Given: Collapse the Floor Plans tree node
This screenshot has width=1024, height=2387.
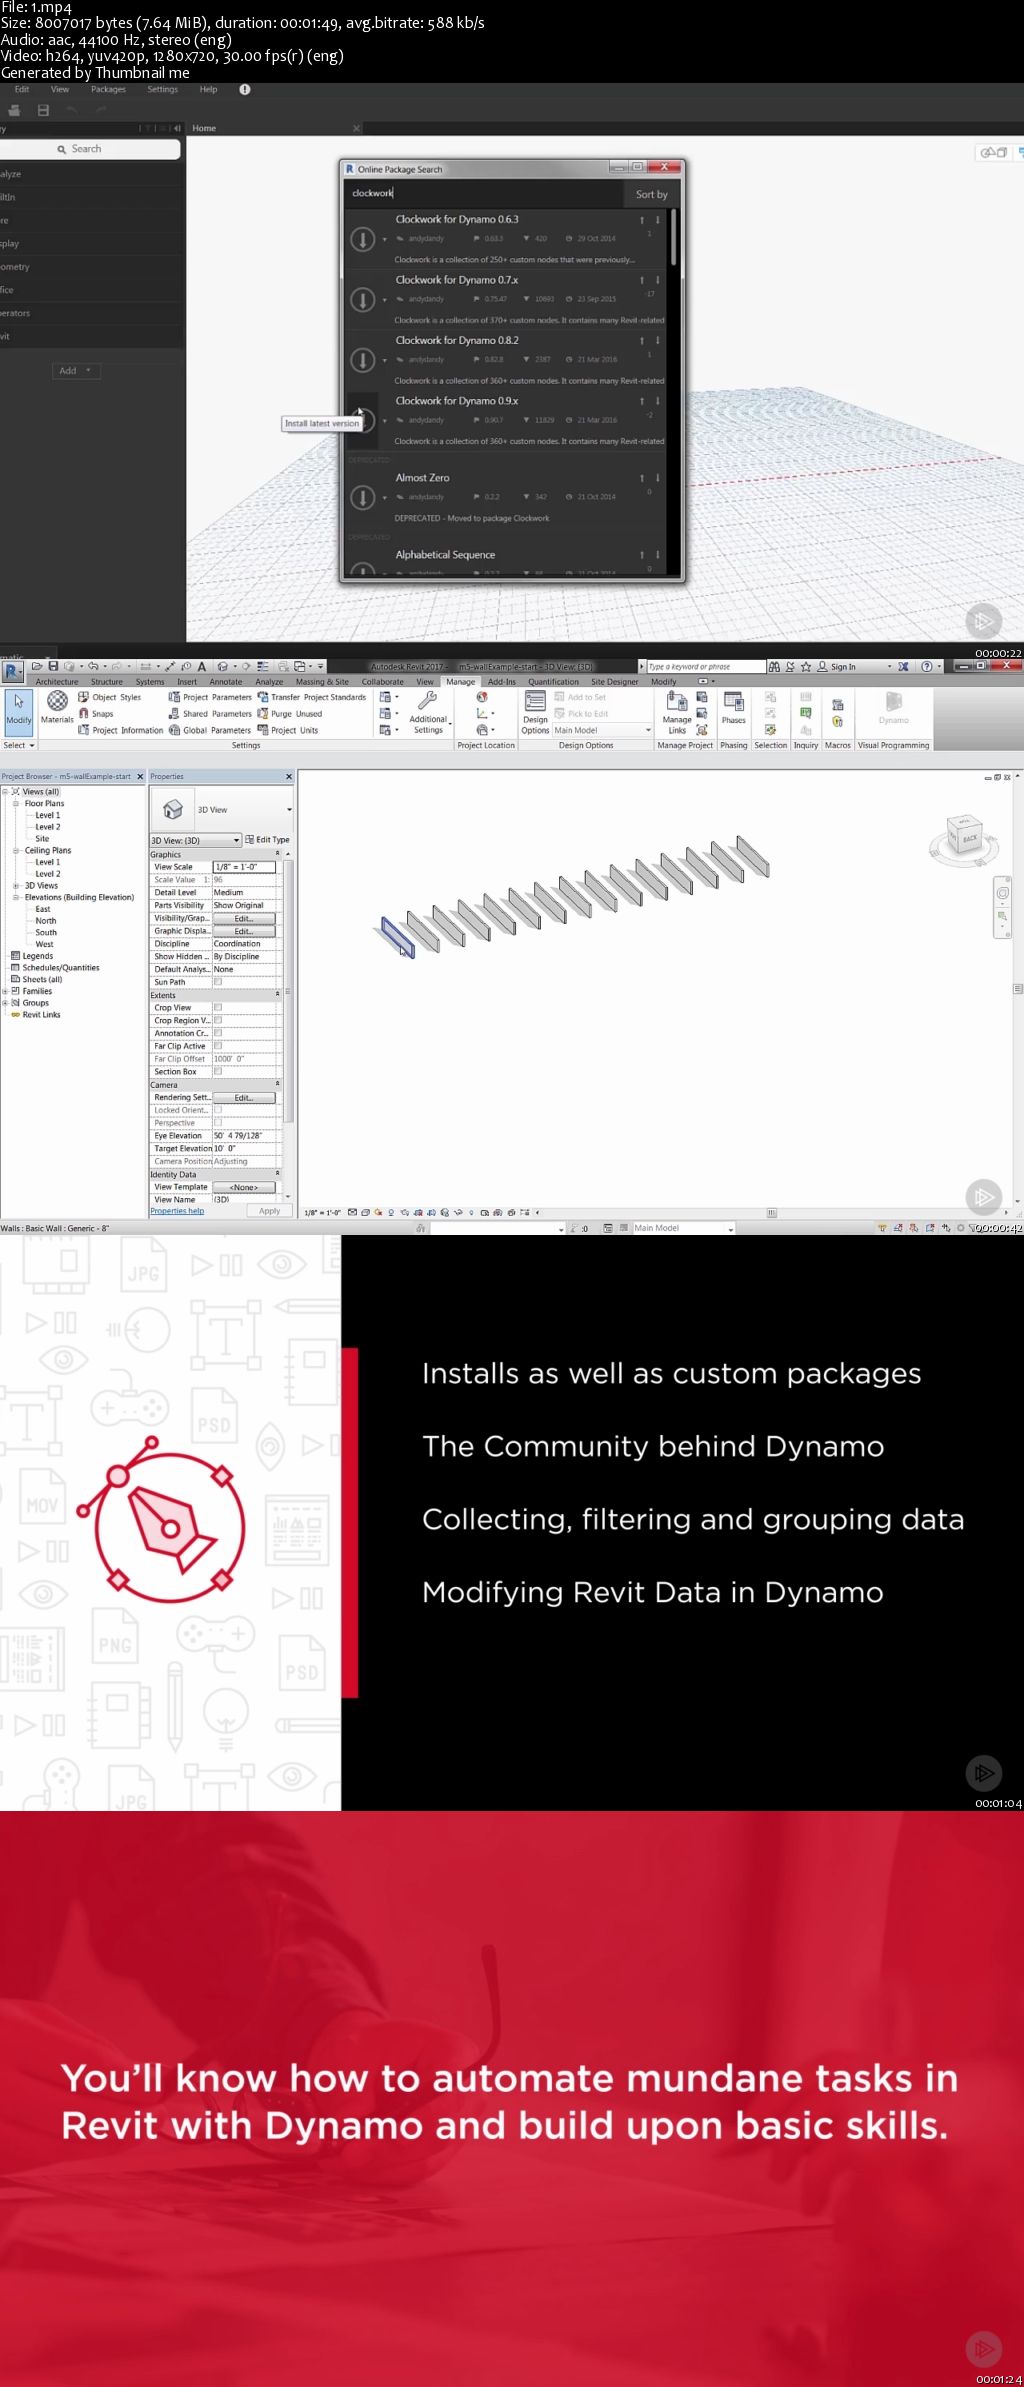Looking at the screenshot, I should tap(16, 803).
